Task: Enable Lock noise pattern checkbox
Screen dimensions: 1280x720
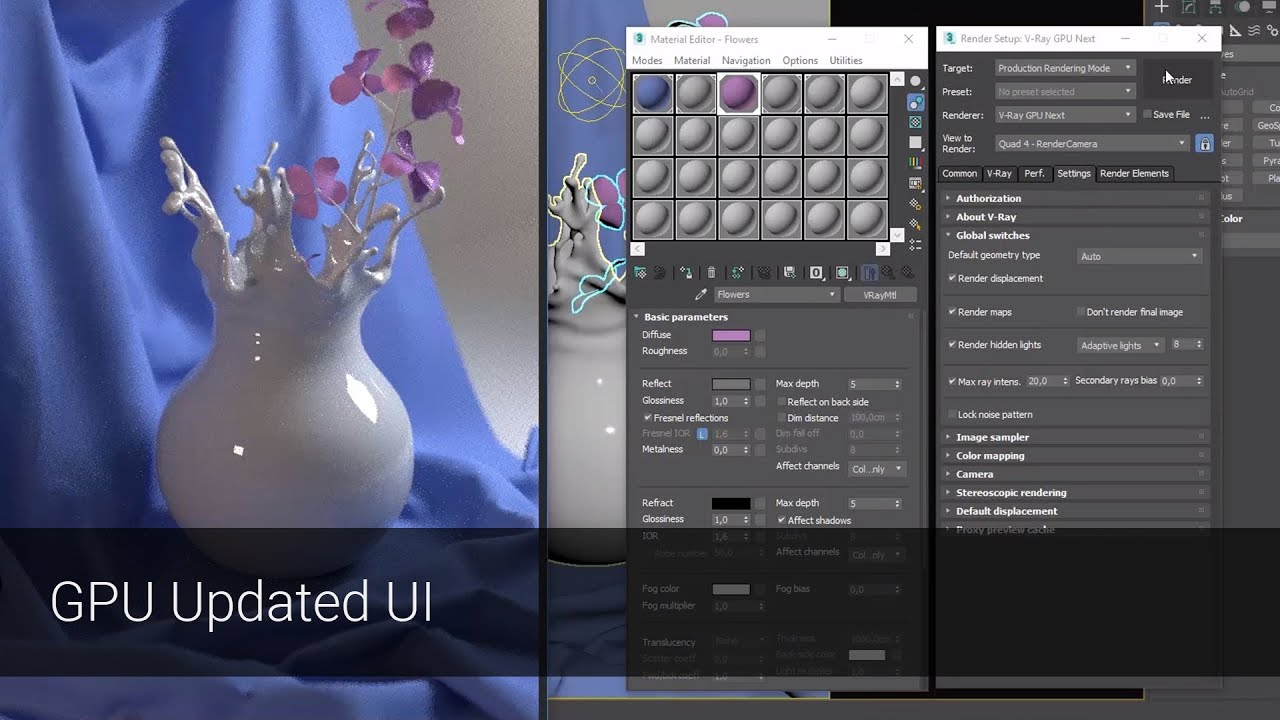Action: pyautogui.click(x=952, y=415)
